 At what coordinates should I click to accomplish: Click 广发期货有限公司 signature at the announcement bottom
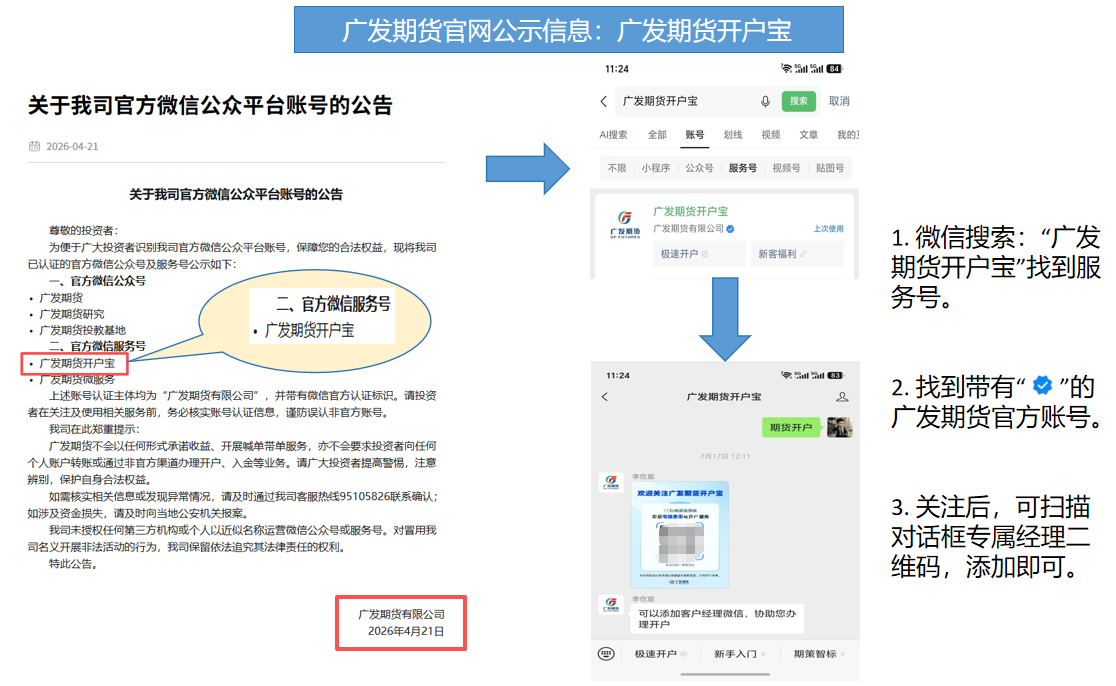coord(401,614)
